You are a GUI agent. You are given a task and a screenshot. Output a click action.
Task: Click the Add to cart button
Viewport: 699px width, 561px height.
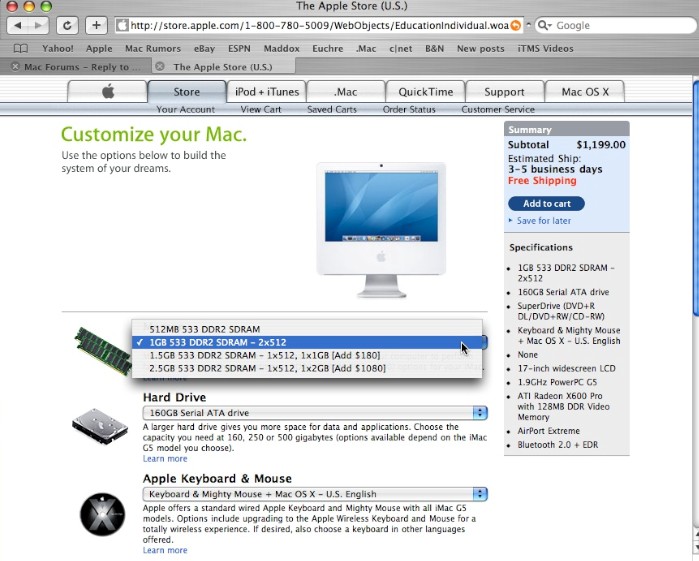pos(547,203)
